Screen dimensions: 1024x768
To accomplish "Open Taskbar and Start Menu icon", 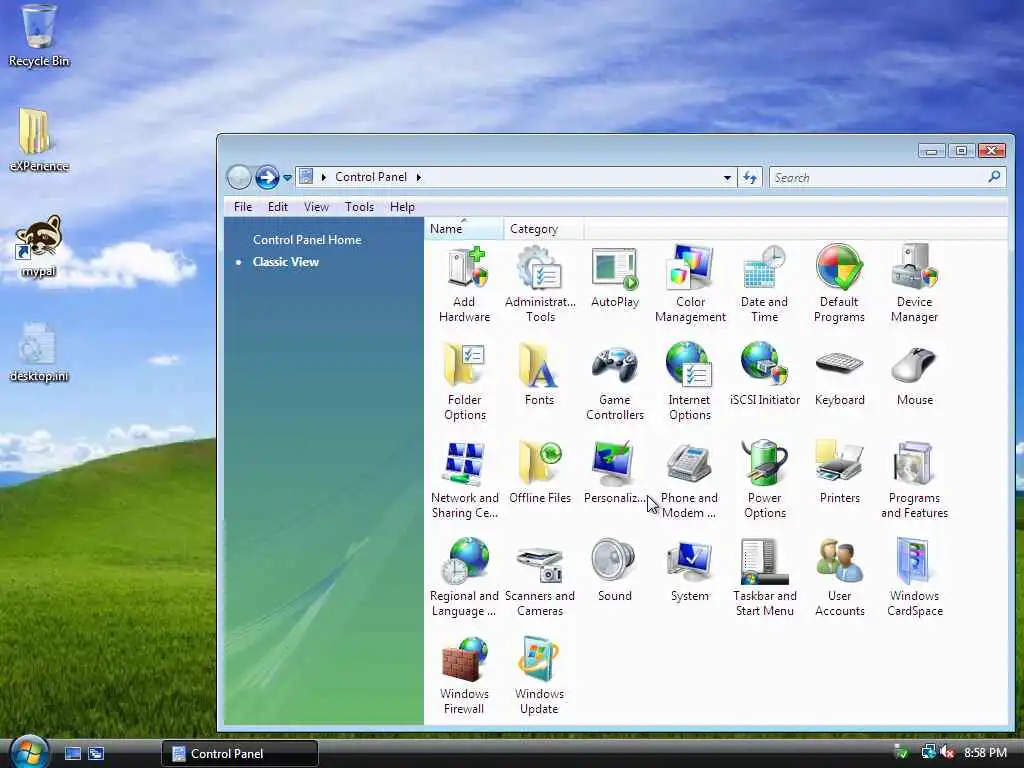I will click(765, 577).
